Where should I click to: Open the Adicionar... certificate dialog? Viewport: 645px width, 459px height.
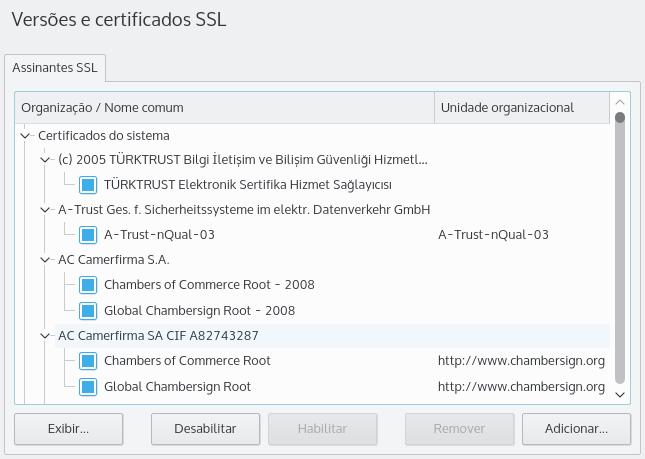click(576, 429)
